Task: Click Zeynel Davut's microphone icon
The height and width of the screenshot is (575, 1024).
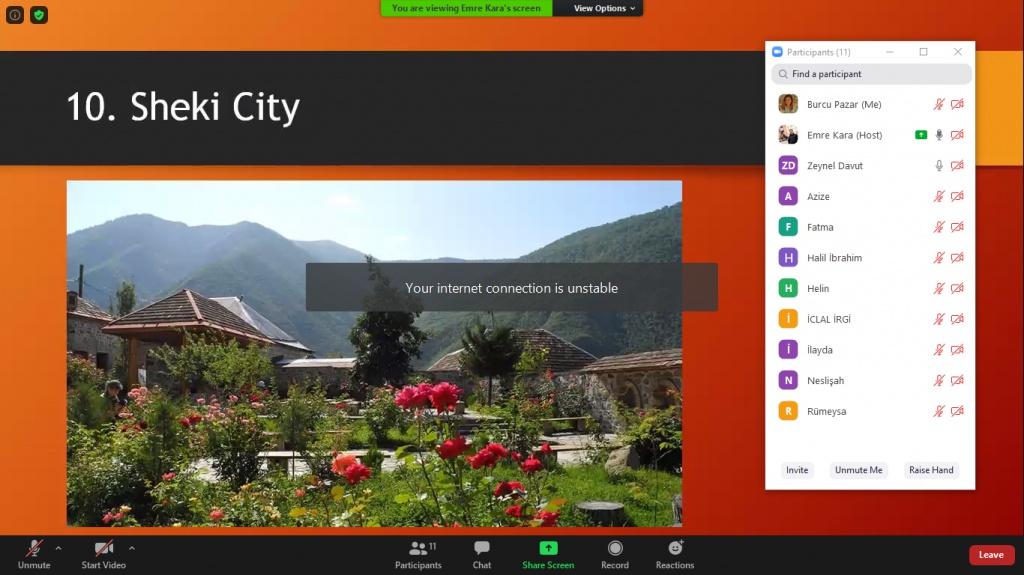Action: 939,166
